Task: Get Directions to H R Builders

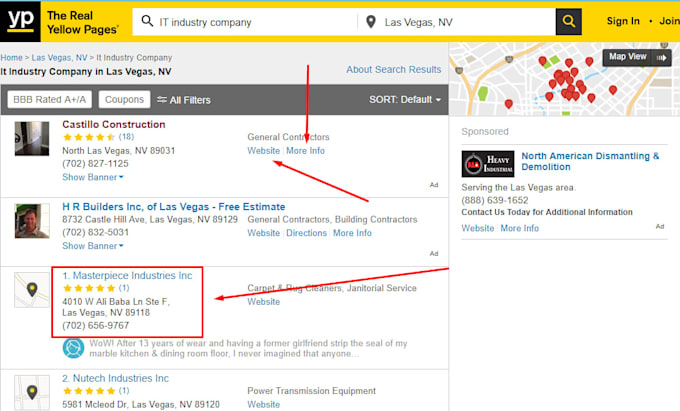Action: [x=306, y=233]
